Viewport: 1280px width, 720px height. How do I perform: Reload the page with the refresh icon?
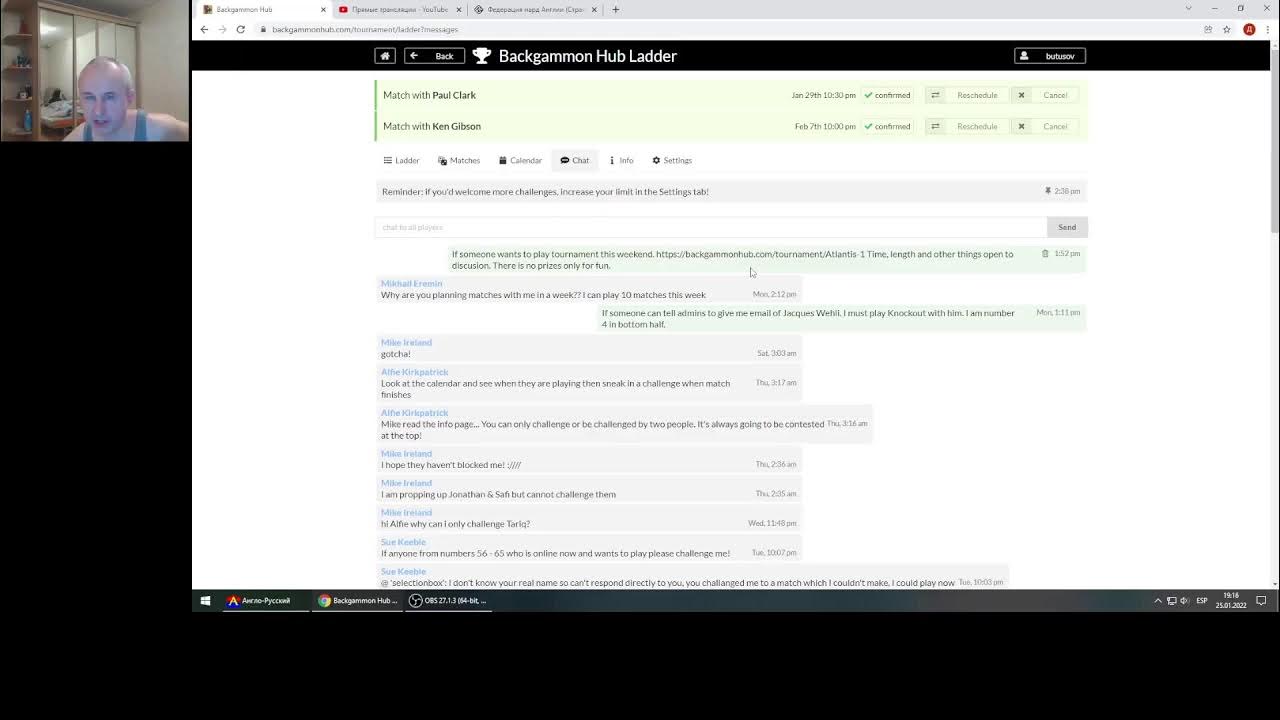[x=240, y=29]
